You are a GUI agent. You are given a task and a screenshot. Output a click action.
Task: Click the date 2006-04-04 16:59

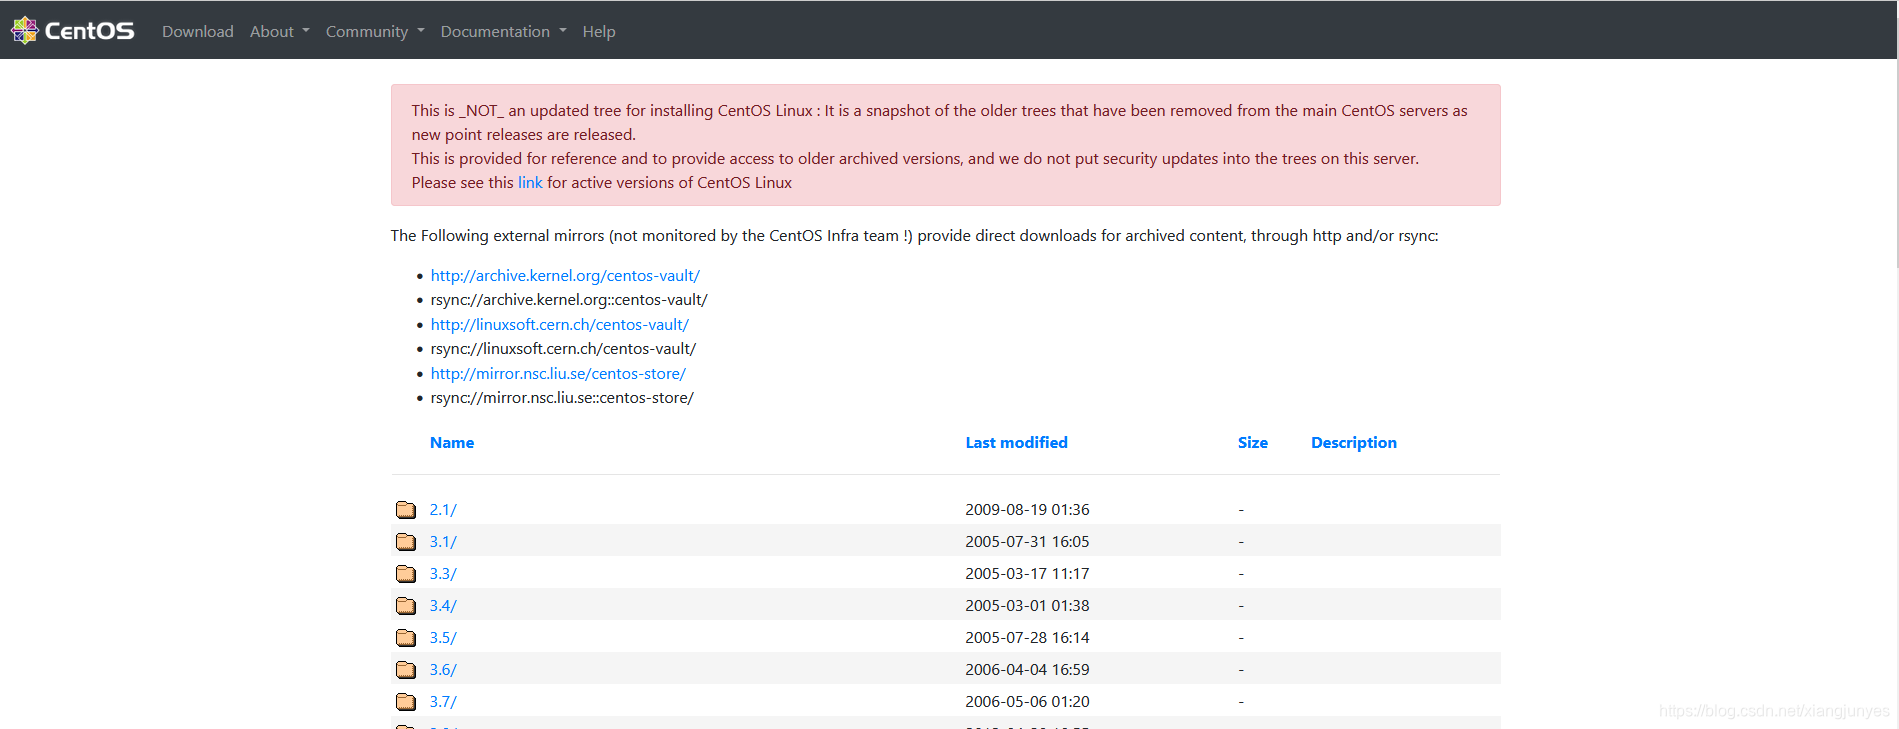tap(1027, 670)
